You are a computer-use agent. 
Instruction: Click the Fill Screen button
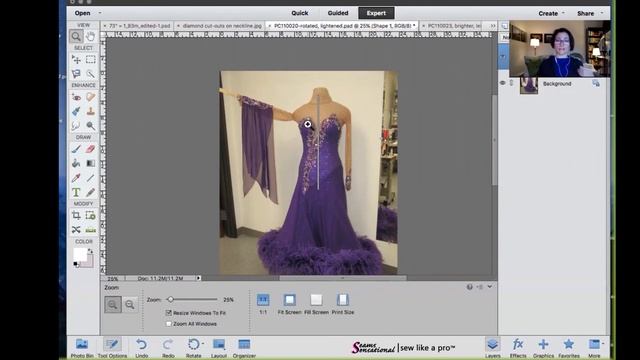tap(316, 304)
